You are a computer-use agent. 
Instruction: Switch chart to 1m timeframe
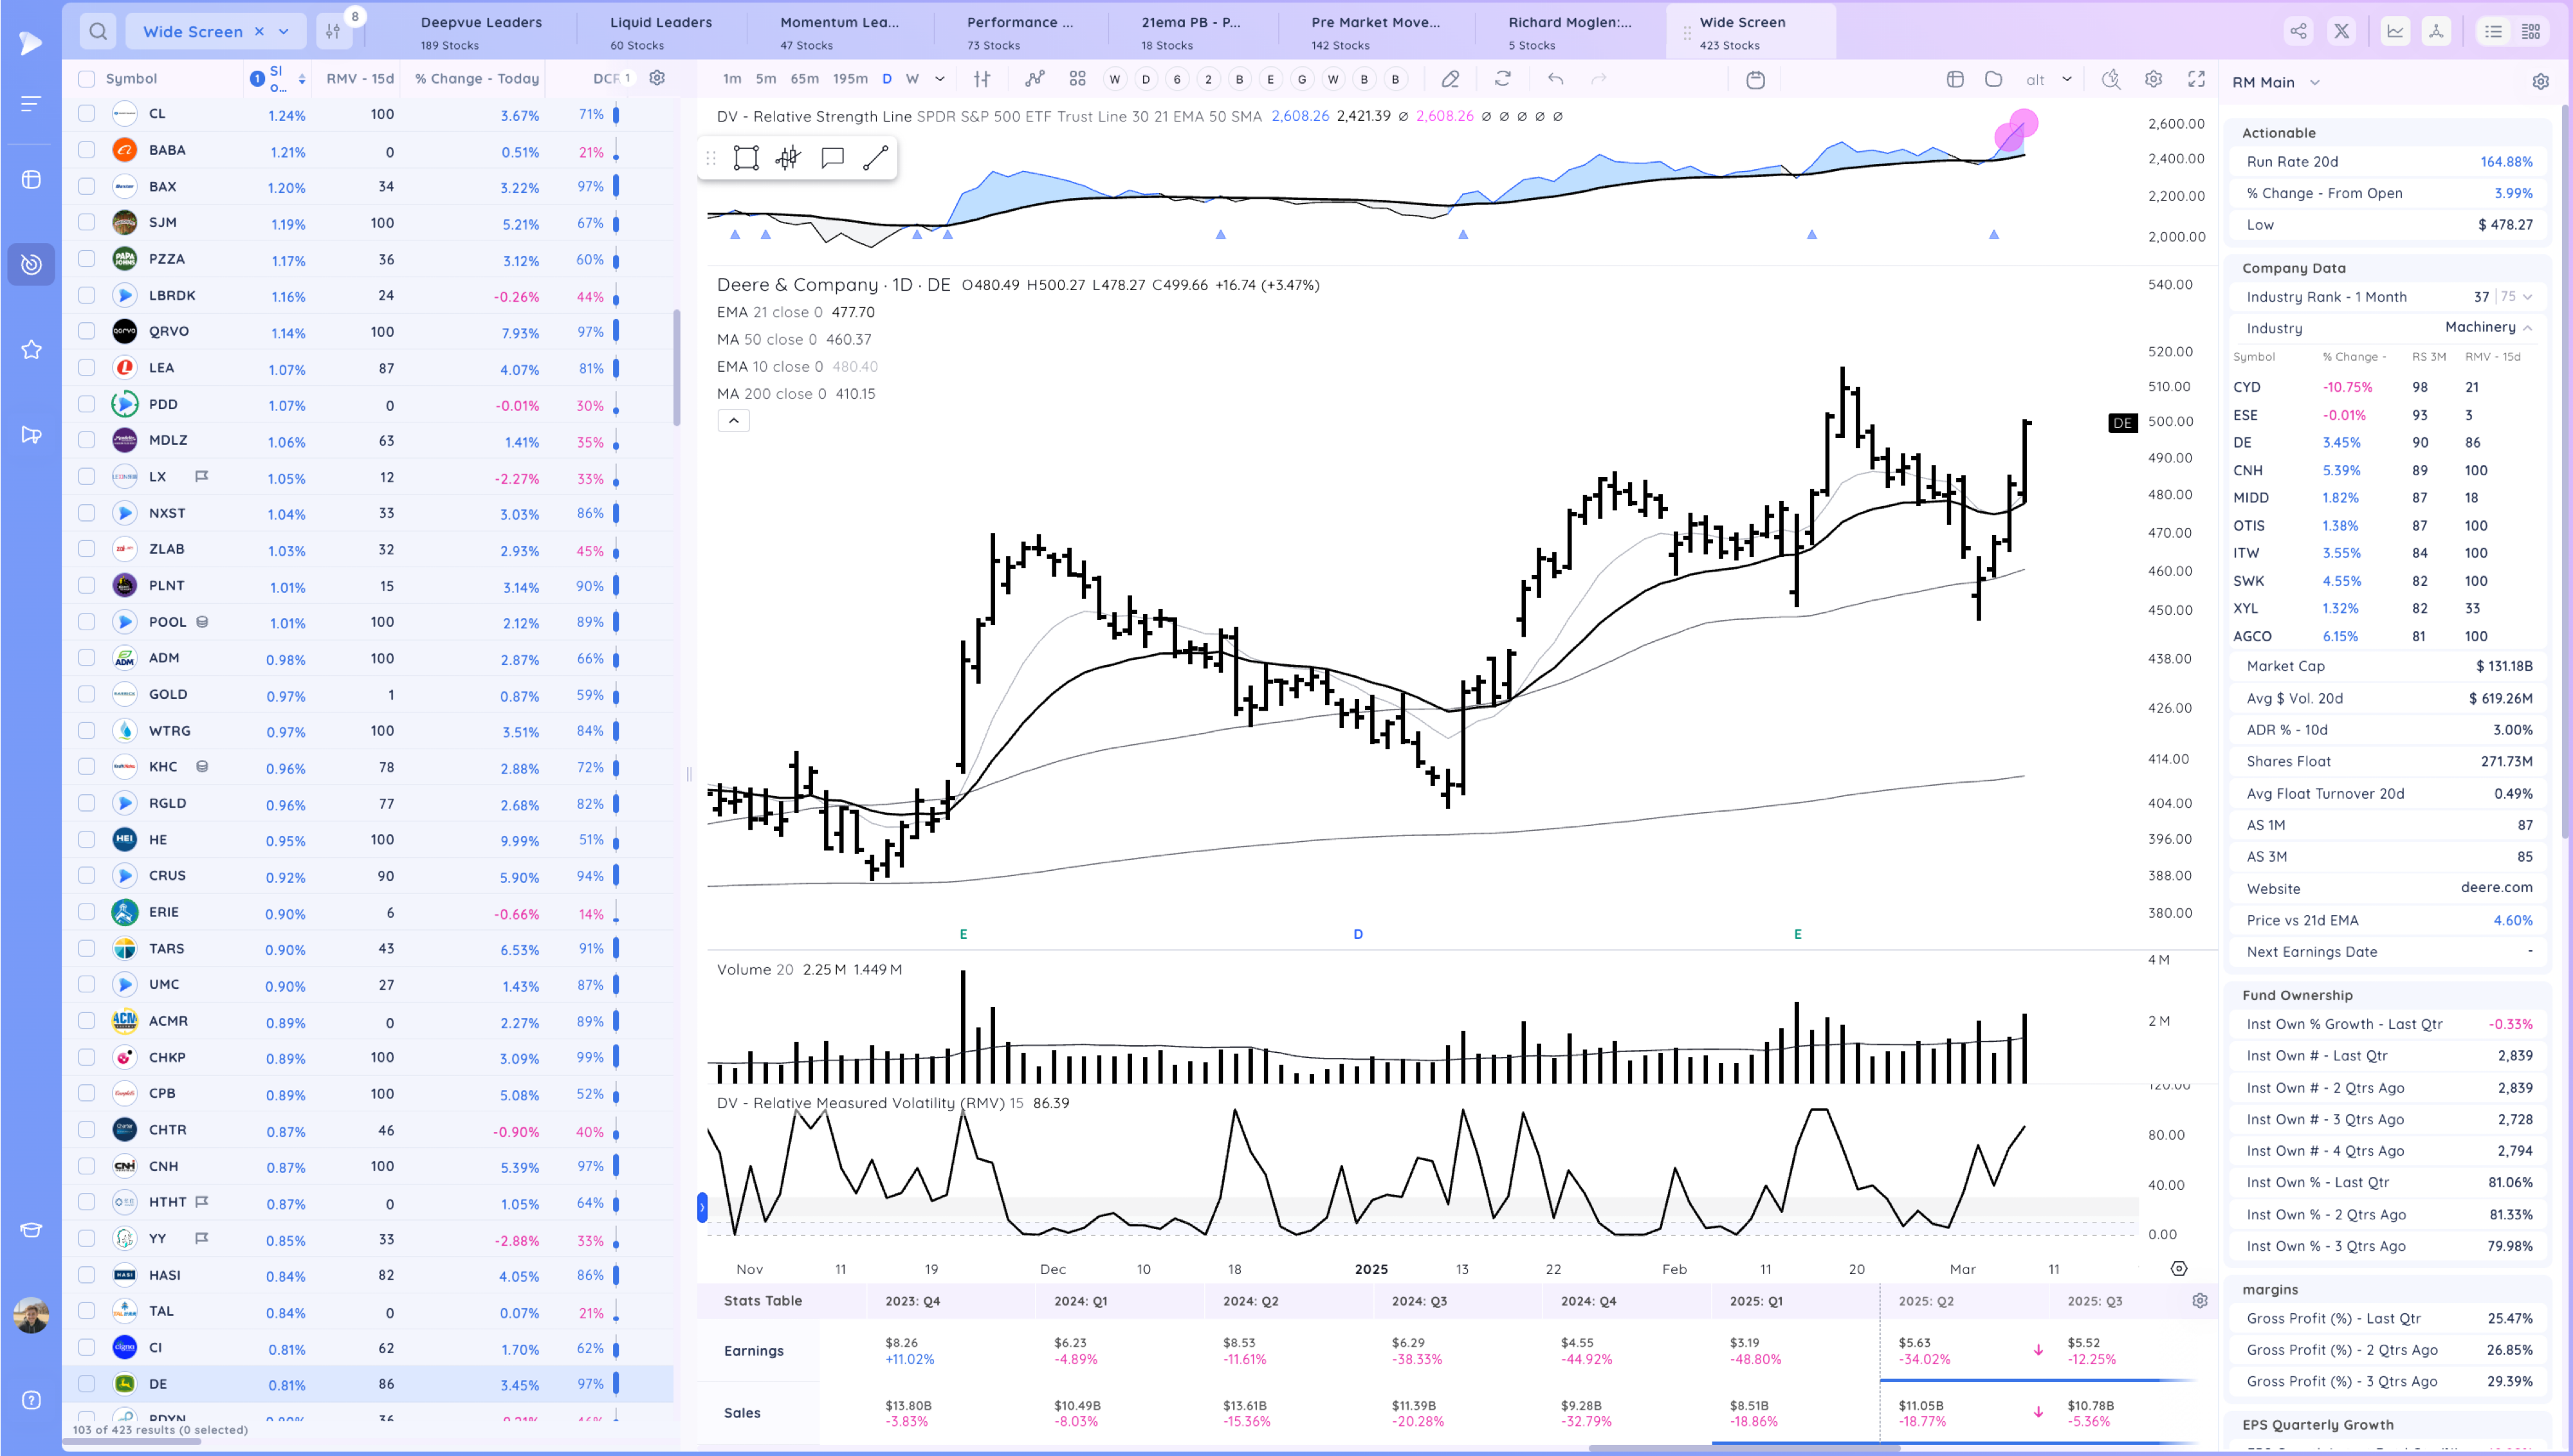(732, 79)
